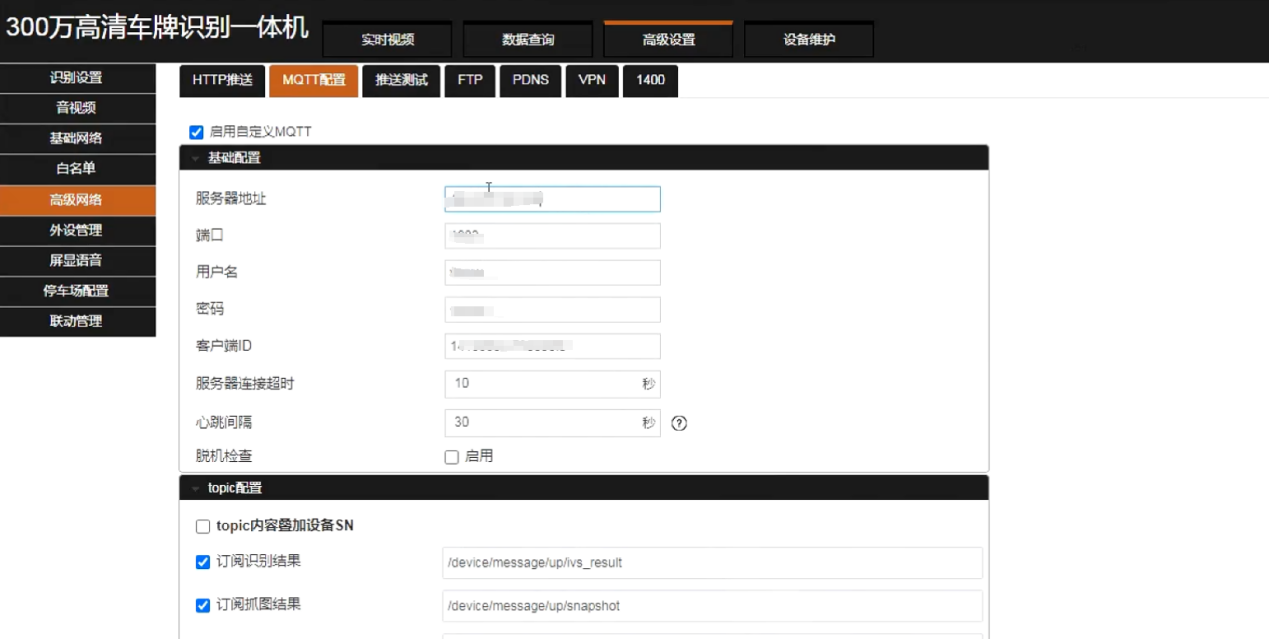Open the 数据查询 top tab
1269x639 pixels.
tap(528, 40)
